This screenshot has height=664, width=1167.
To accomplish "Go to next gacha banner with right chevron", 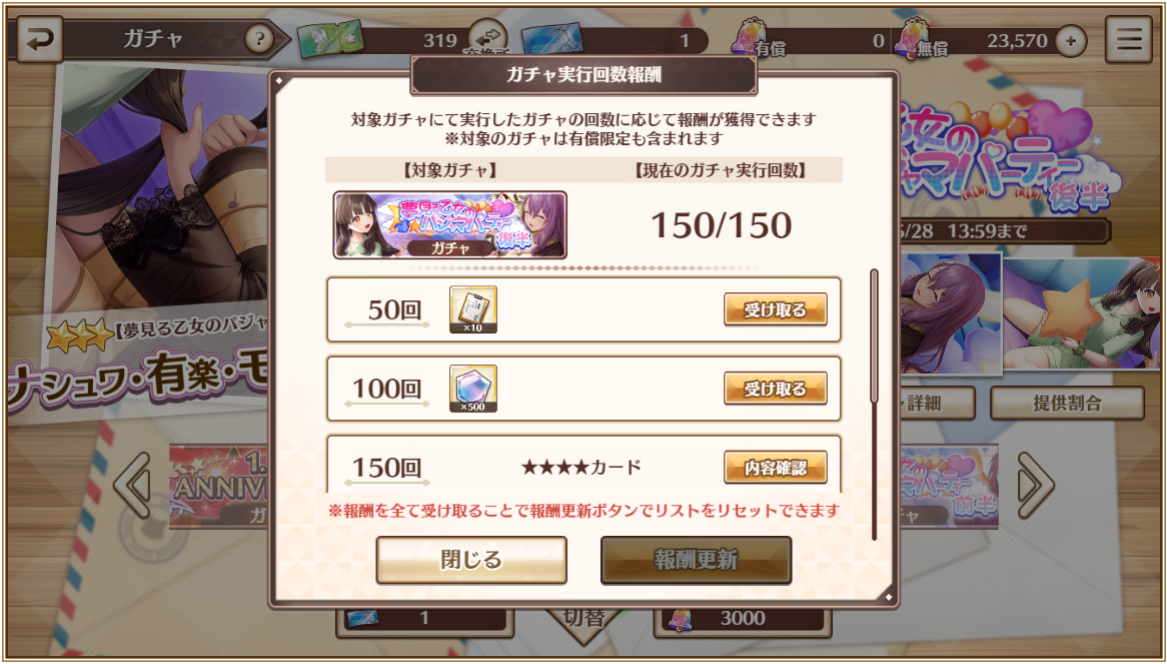I will click(1036, 485).
